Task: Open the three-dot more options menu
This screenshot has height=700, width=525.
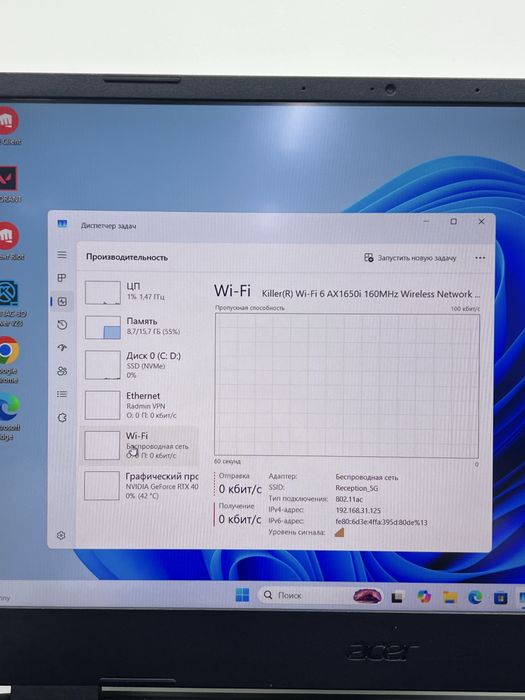Action: [x=480, y=258]
